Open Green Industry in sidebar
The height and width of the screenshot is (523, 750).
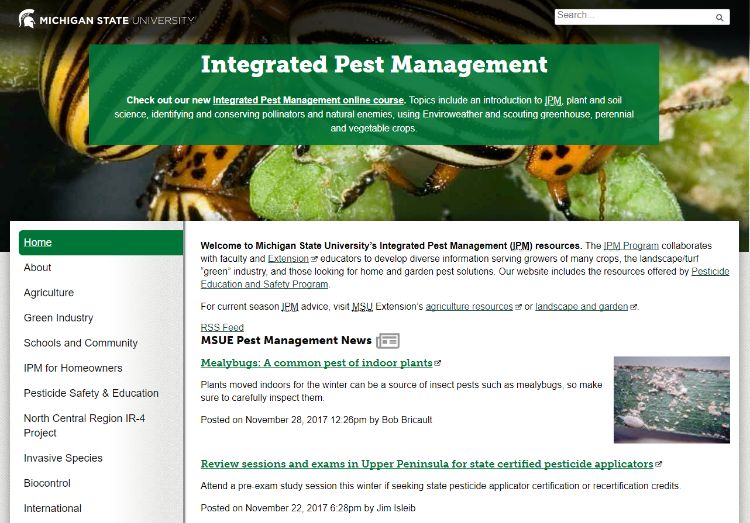click(x=58, y=318)
